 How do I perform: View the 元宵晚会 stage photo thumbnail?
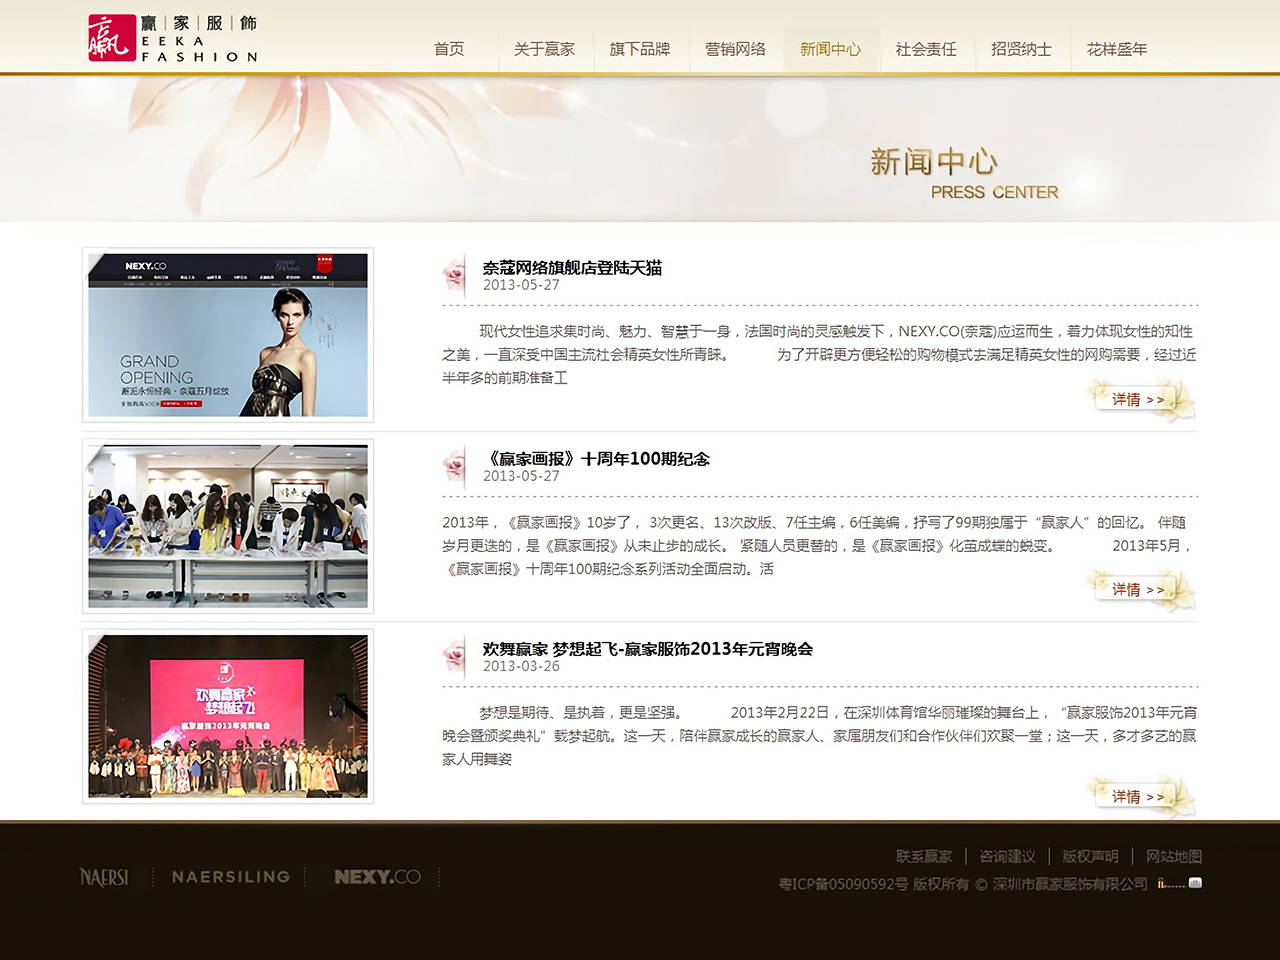coord(228,716)
